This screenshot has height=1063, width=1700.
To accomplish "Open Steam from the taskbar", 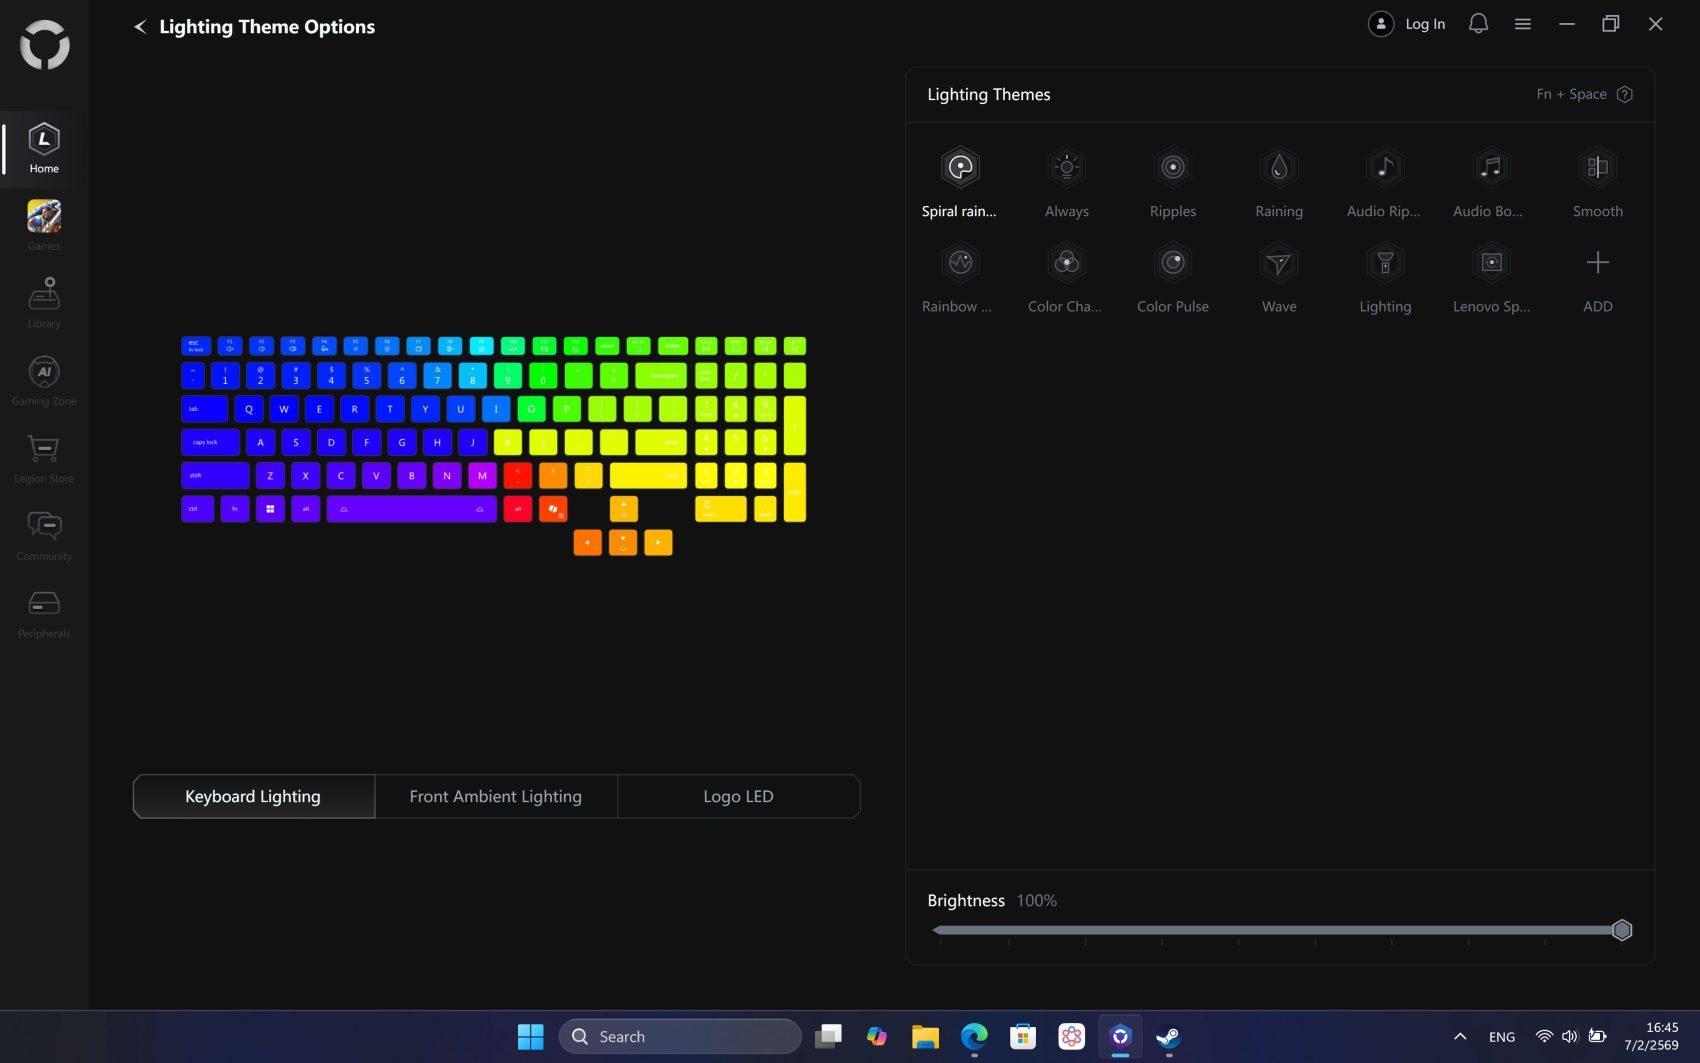I will coord(1168,1037).
